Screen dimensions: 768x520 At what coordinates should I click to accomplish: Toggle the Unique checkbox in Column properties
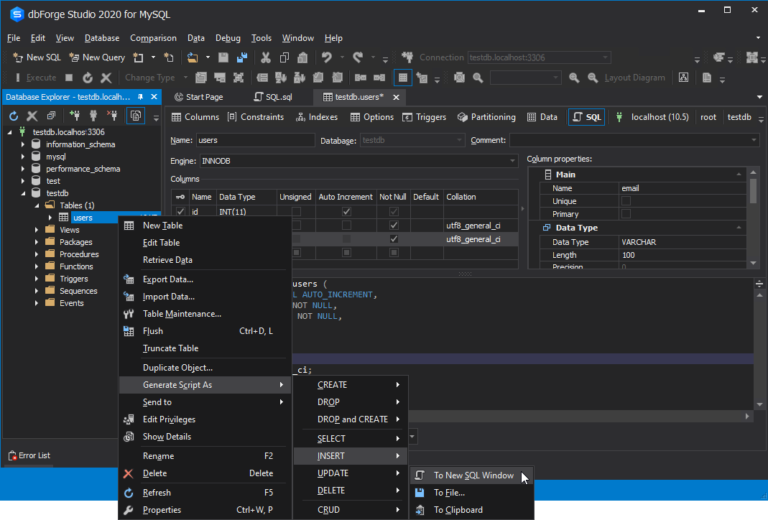pyautogui.click(x=626, y=201)
